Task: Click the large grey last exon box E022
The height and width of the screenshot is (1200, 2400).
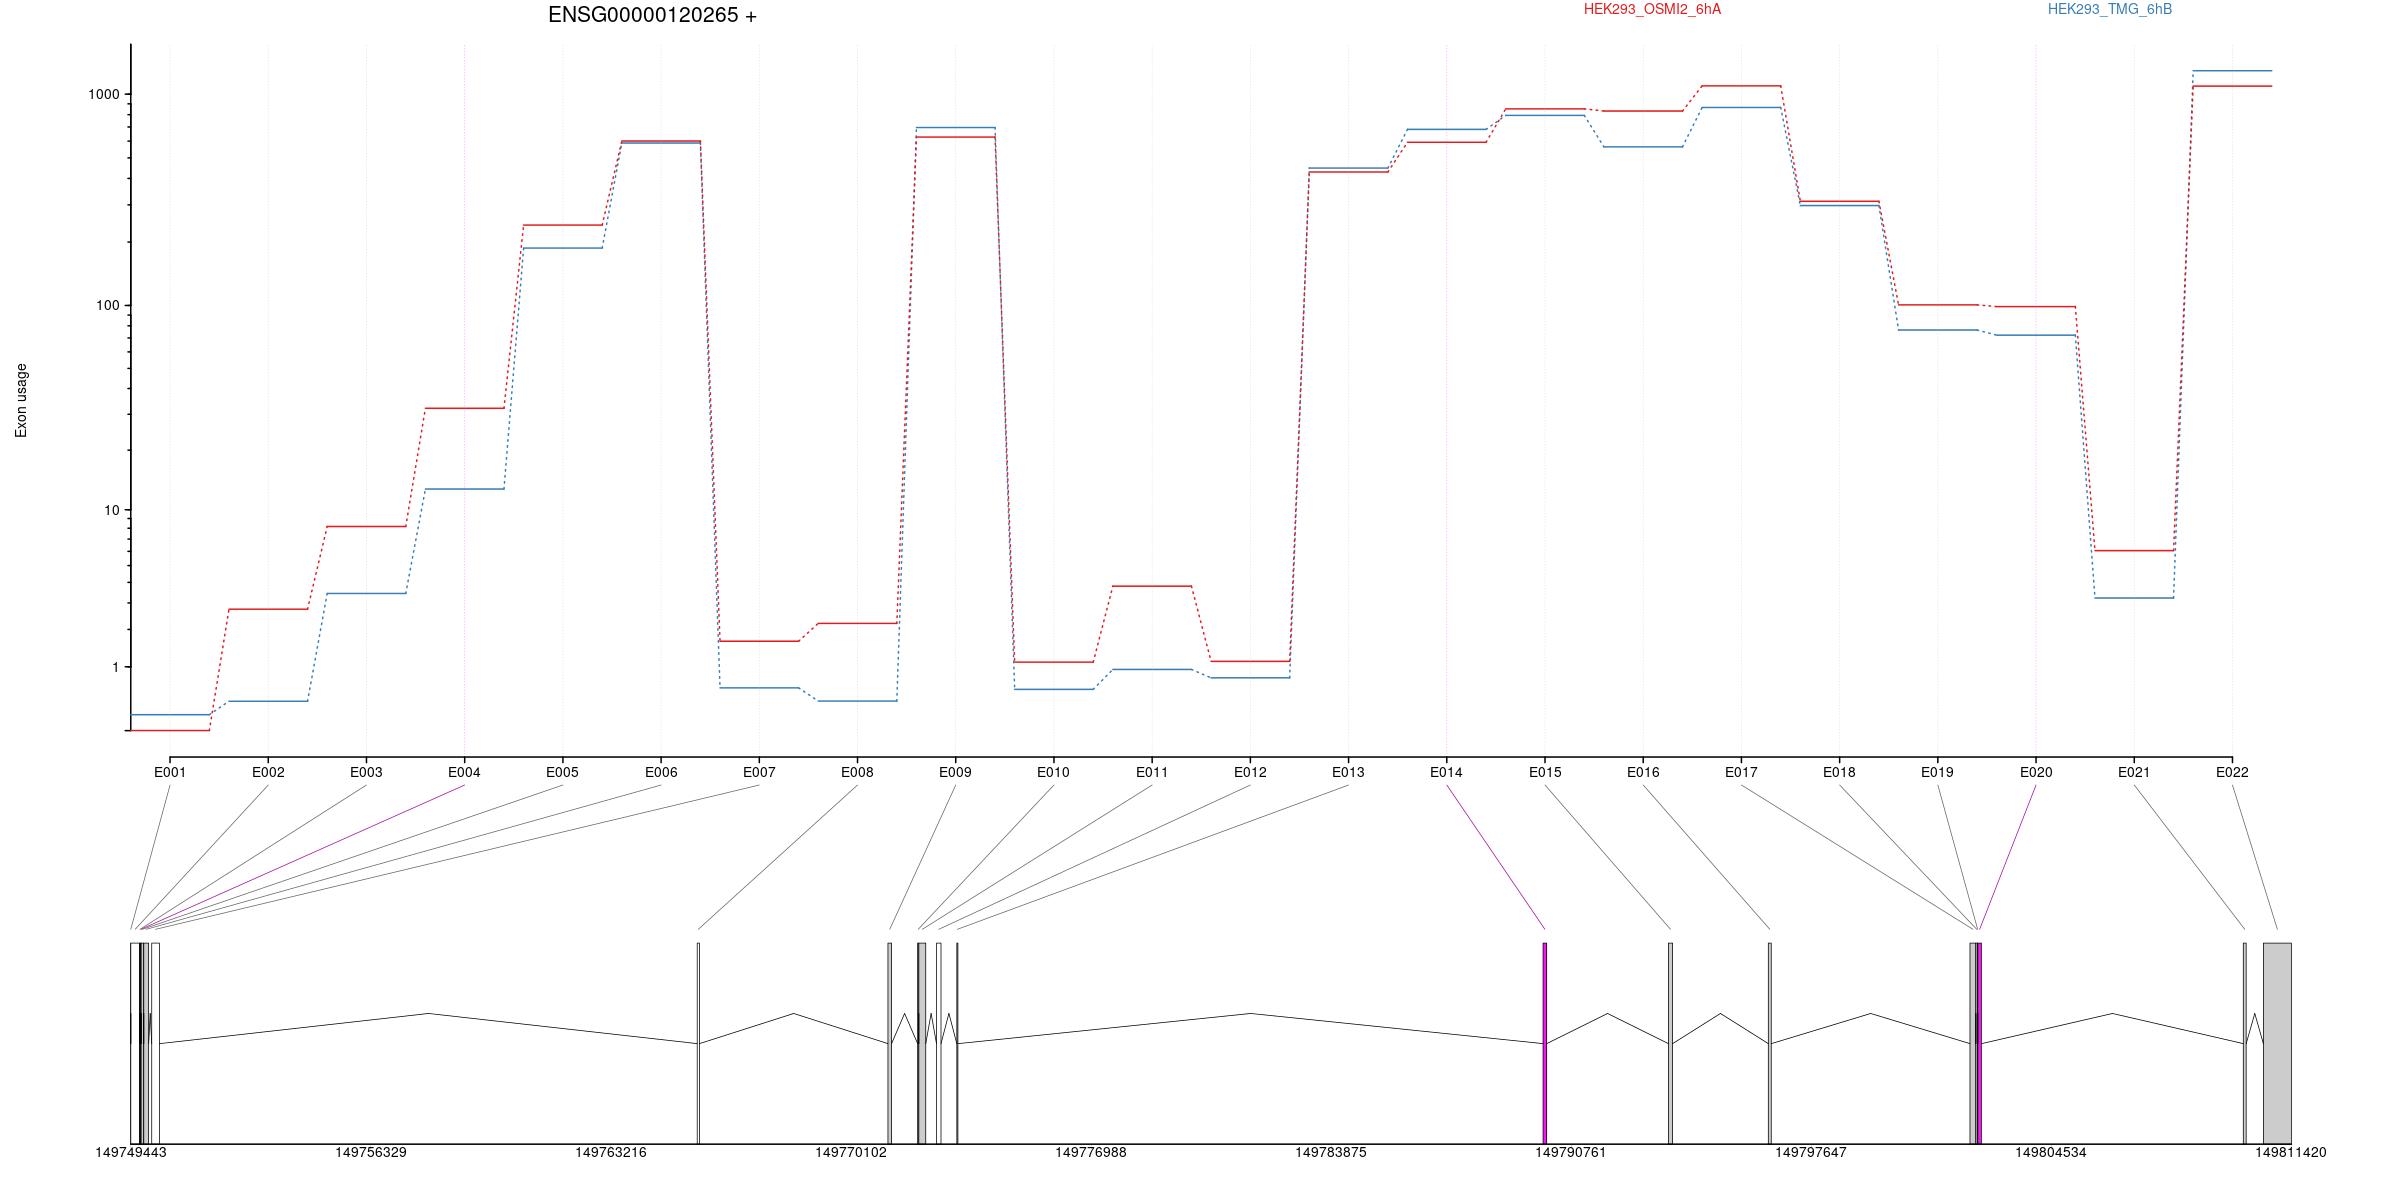Action: pos(2277,1043)
